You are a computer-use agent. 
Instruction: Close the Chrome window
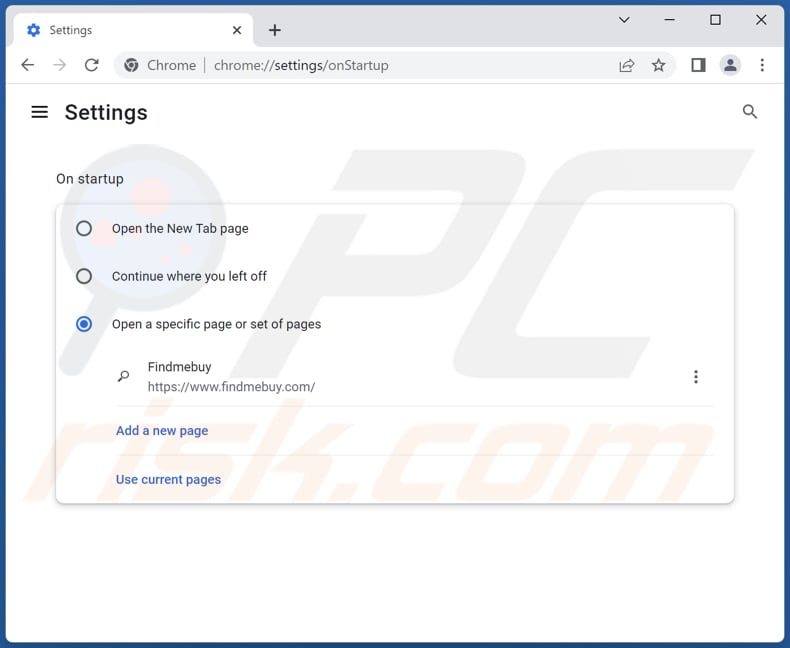click(761, 20)
